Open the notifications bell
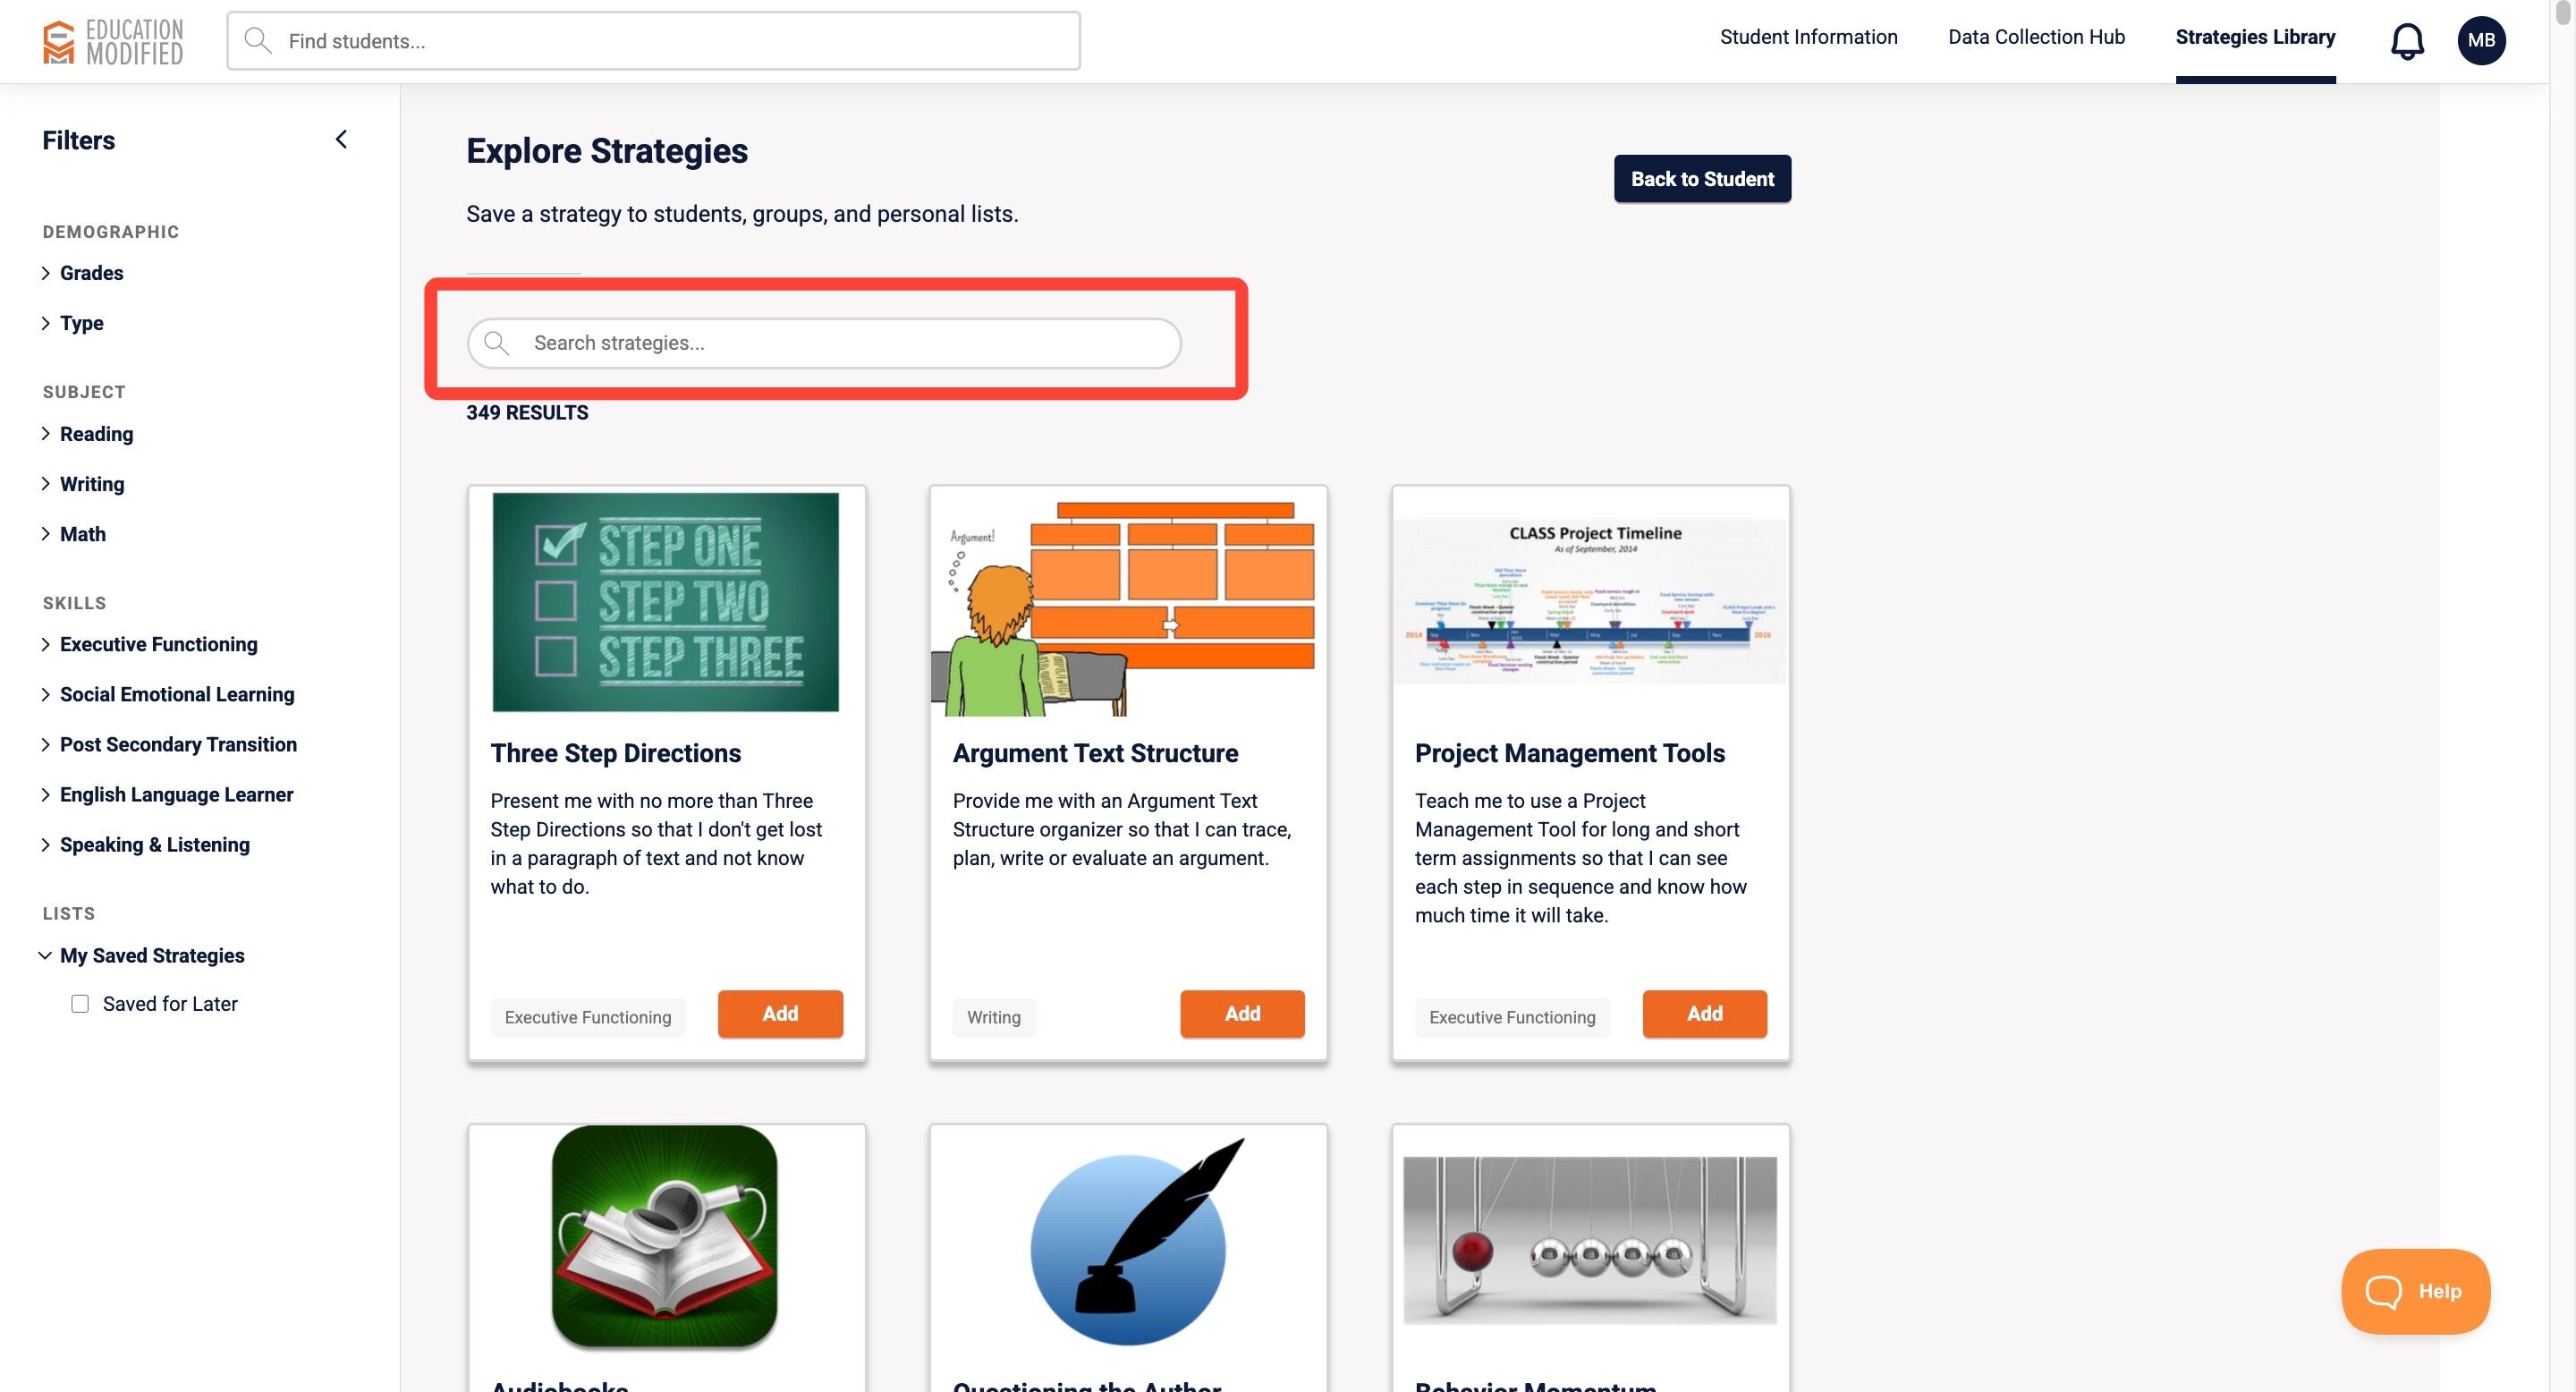This screenshot has height=1392, width=2576. (x=2406, y=41)
